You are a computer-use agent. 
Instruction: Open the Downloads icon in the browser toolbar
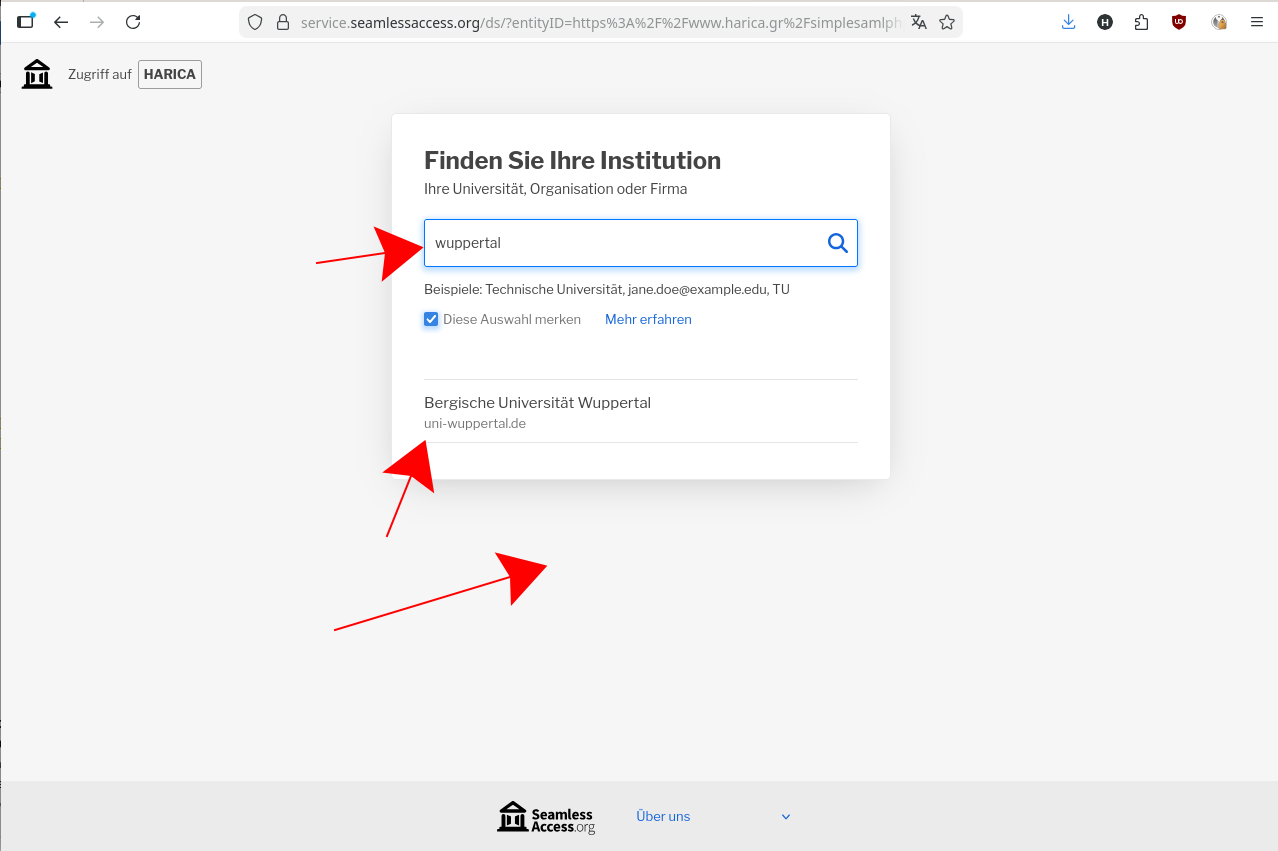coord(1068,21)
